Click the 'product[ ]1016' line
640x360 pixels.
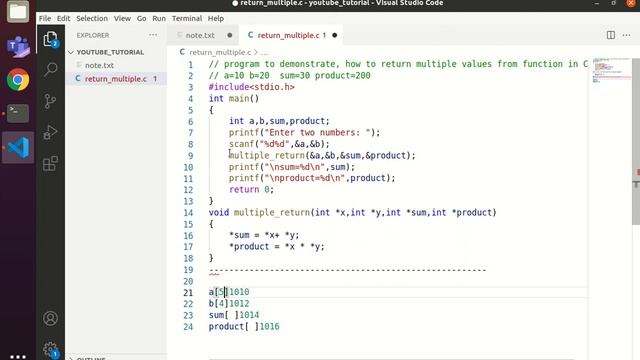(244, 326)
